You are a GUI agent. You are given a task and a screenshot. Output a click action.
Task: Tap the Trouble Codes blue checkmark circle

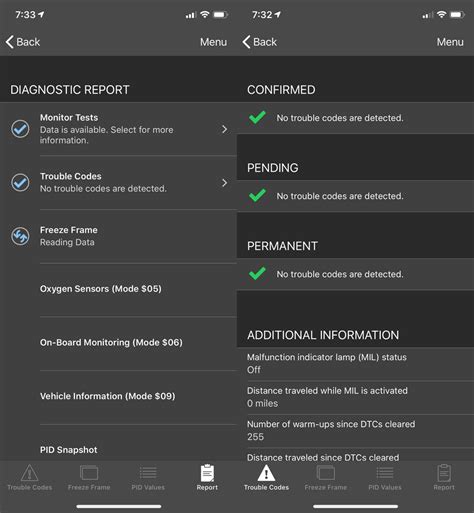tap(20, 183)
